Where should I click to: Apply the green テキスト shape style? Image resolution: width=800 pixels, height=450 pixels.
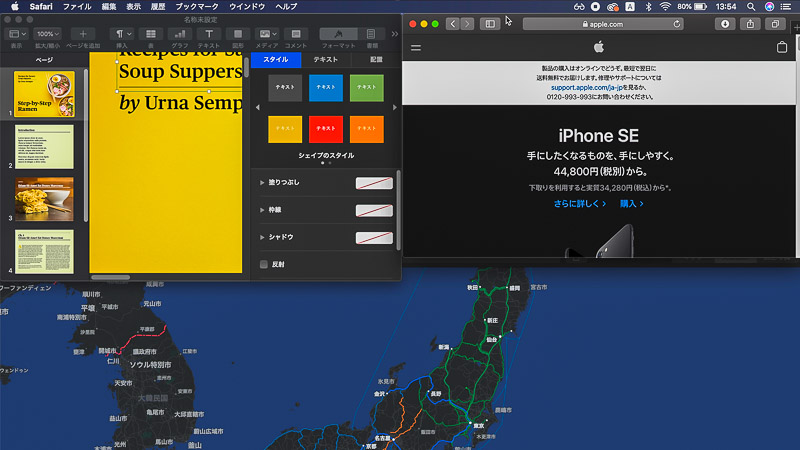tap(367, 88)
